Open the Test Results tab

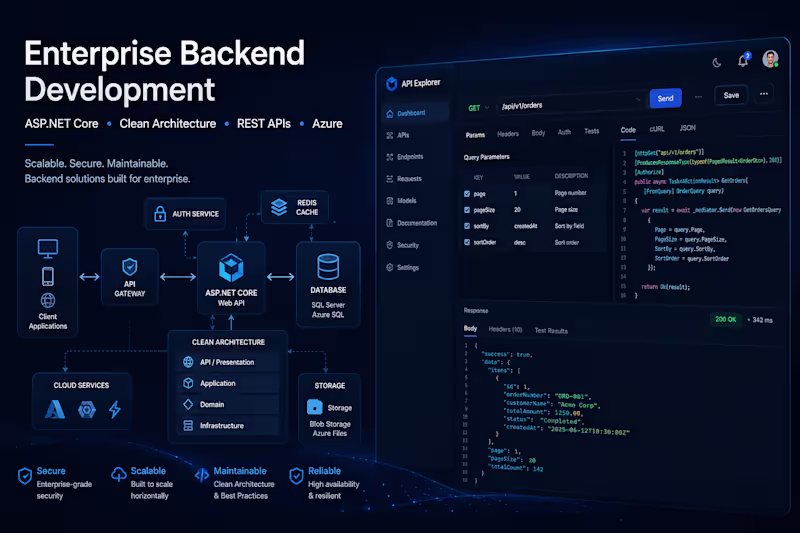[x=551, y=331]
